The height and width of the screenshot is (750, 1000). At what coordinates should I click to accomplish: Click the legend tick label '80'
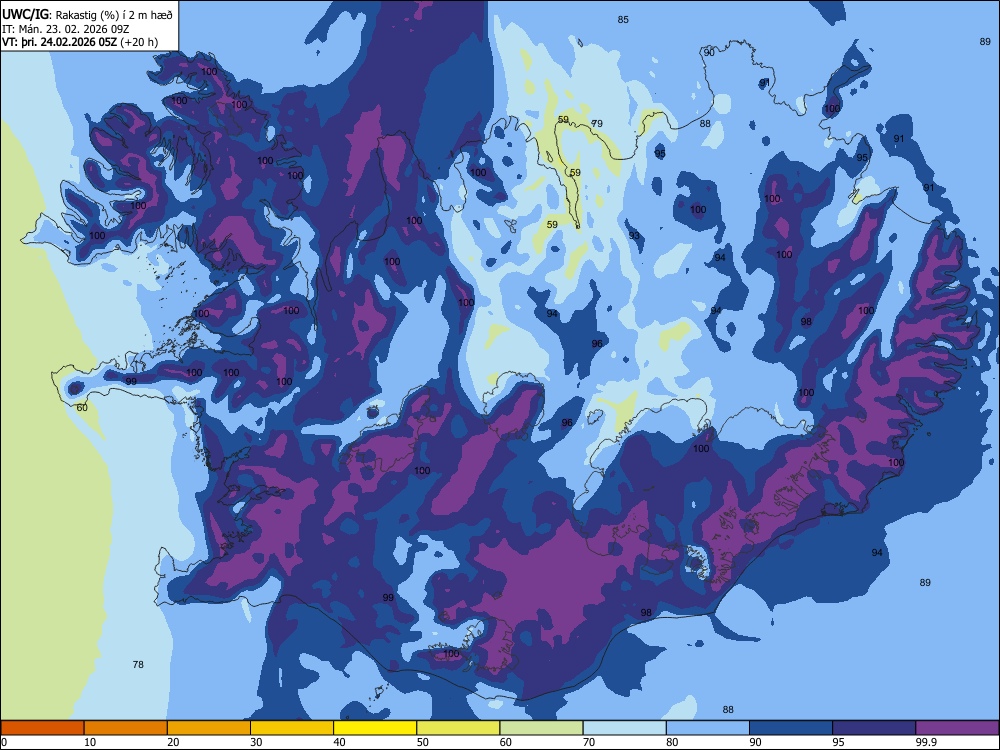pos(672,742)
